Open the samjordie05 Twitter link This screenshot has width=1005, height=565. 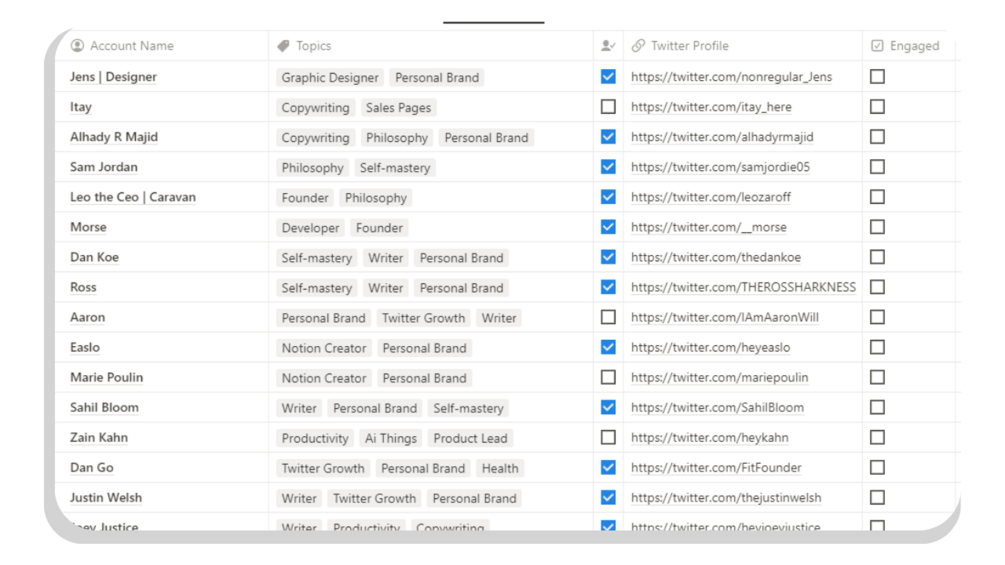pos(720,167)
